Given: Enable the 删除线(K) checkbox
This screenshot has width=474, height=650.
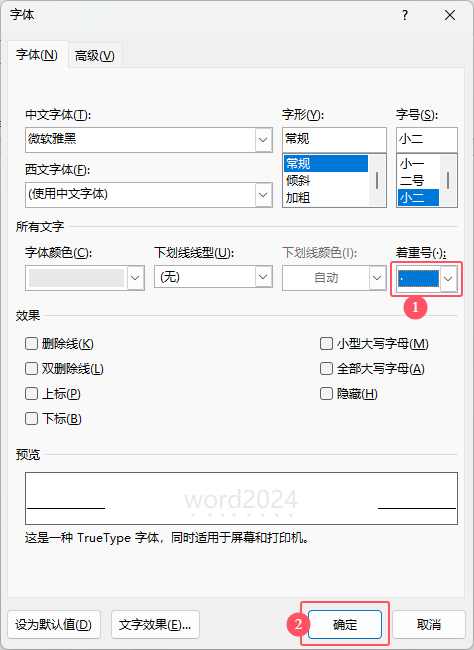Looking at the screenshot, I should (32, 344).
